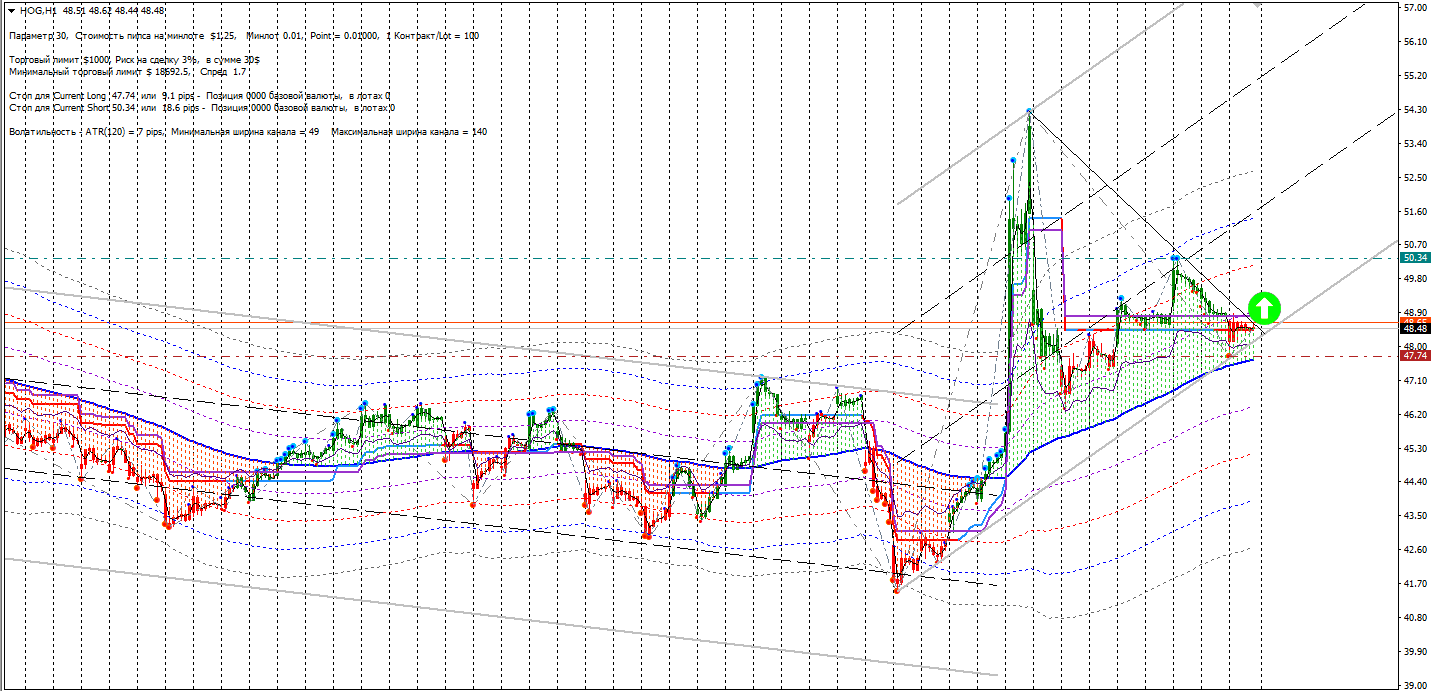This screenshot has width=1434, height=691.
Task: Select the 'Параметр 30' info line
Action: click(243, 36)
